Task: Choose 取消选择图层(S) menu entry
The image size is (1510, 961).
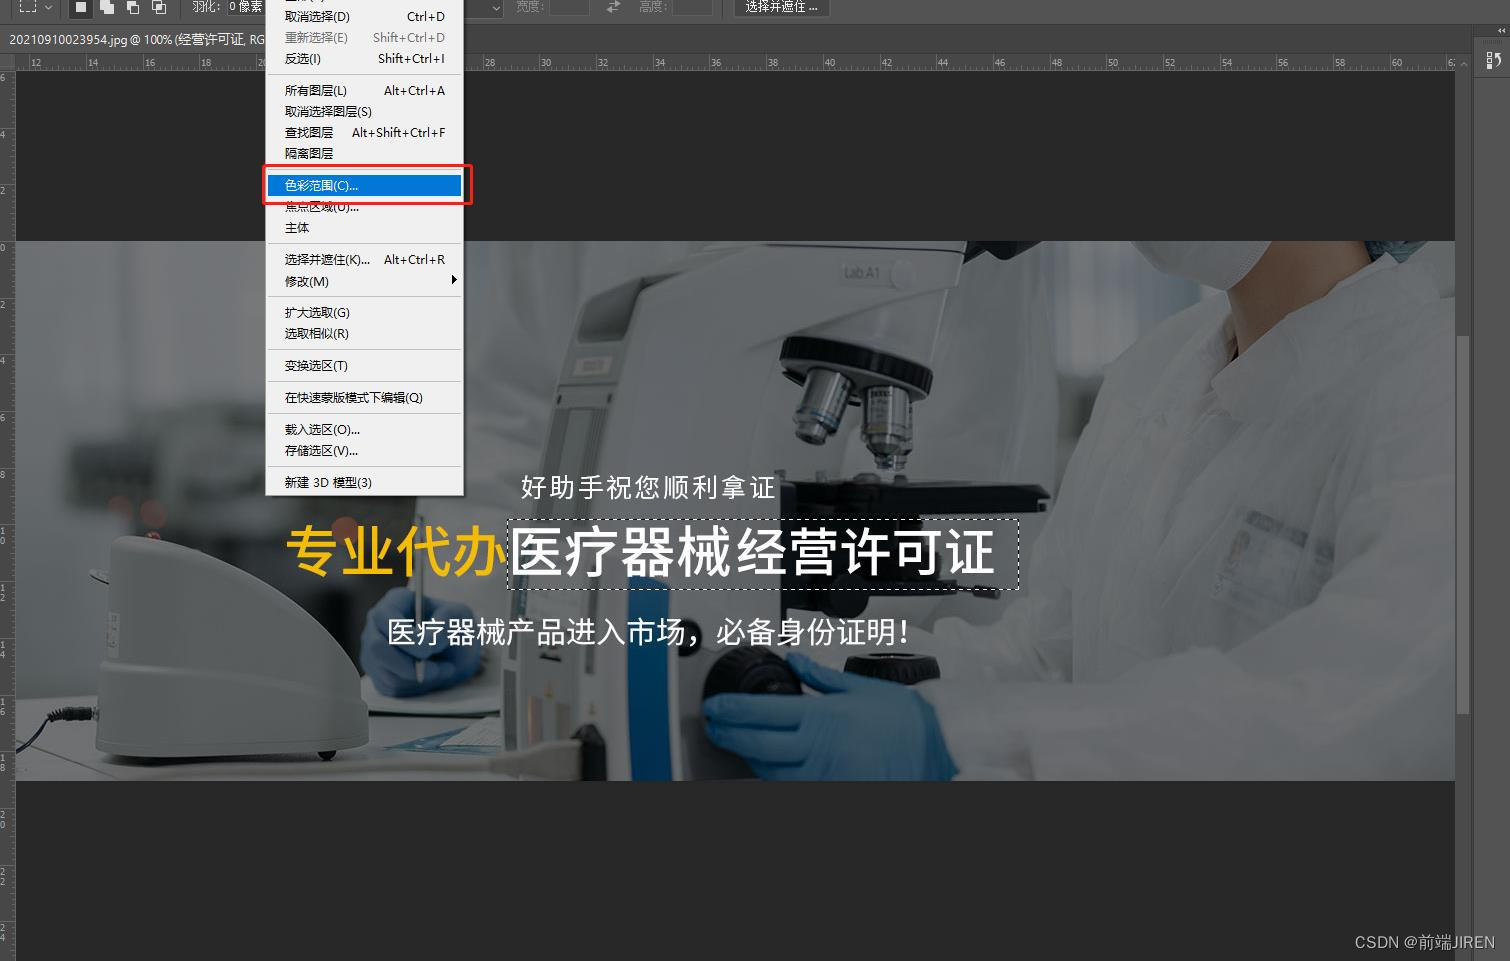Action: (364, 111)
